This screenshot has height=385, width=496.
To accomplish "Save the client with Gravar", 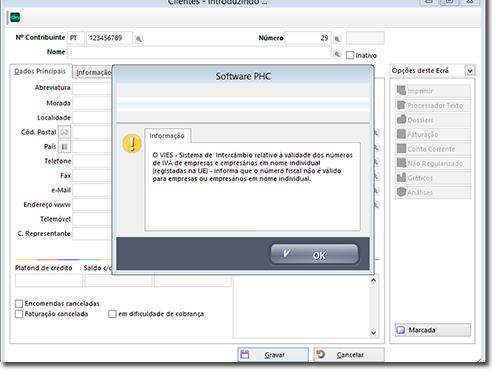I will pos(273,354).
